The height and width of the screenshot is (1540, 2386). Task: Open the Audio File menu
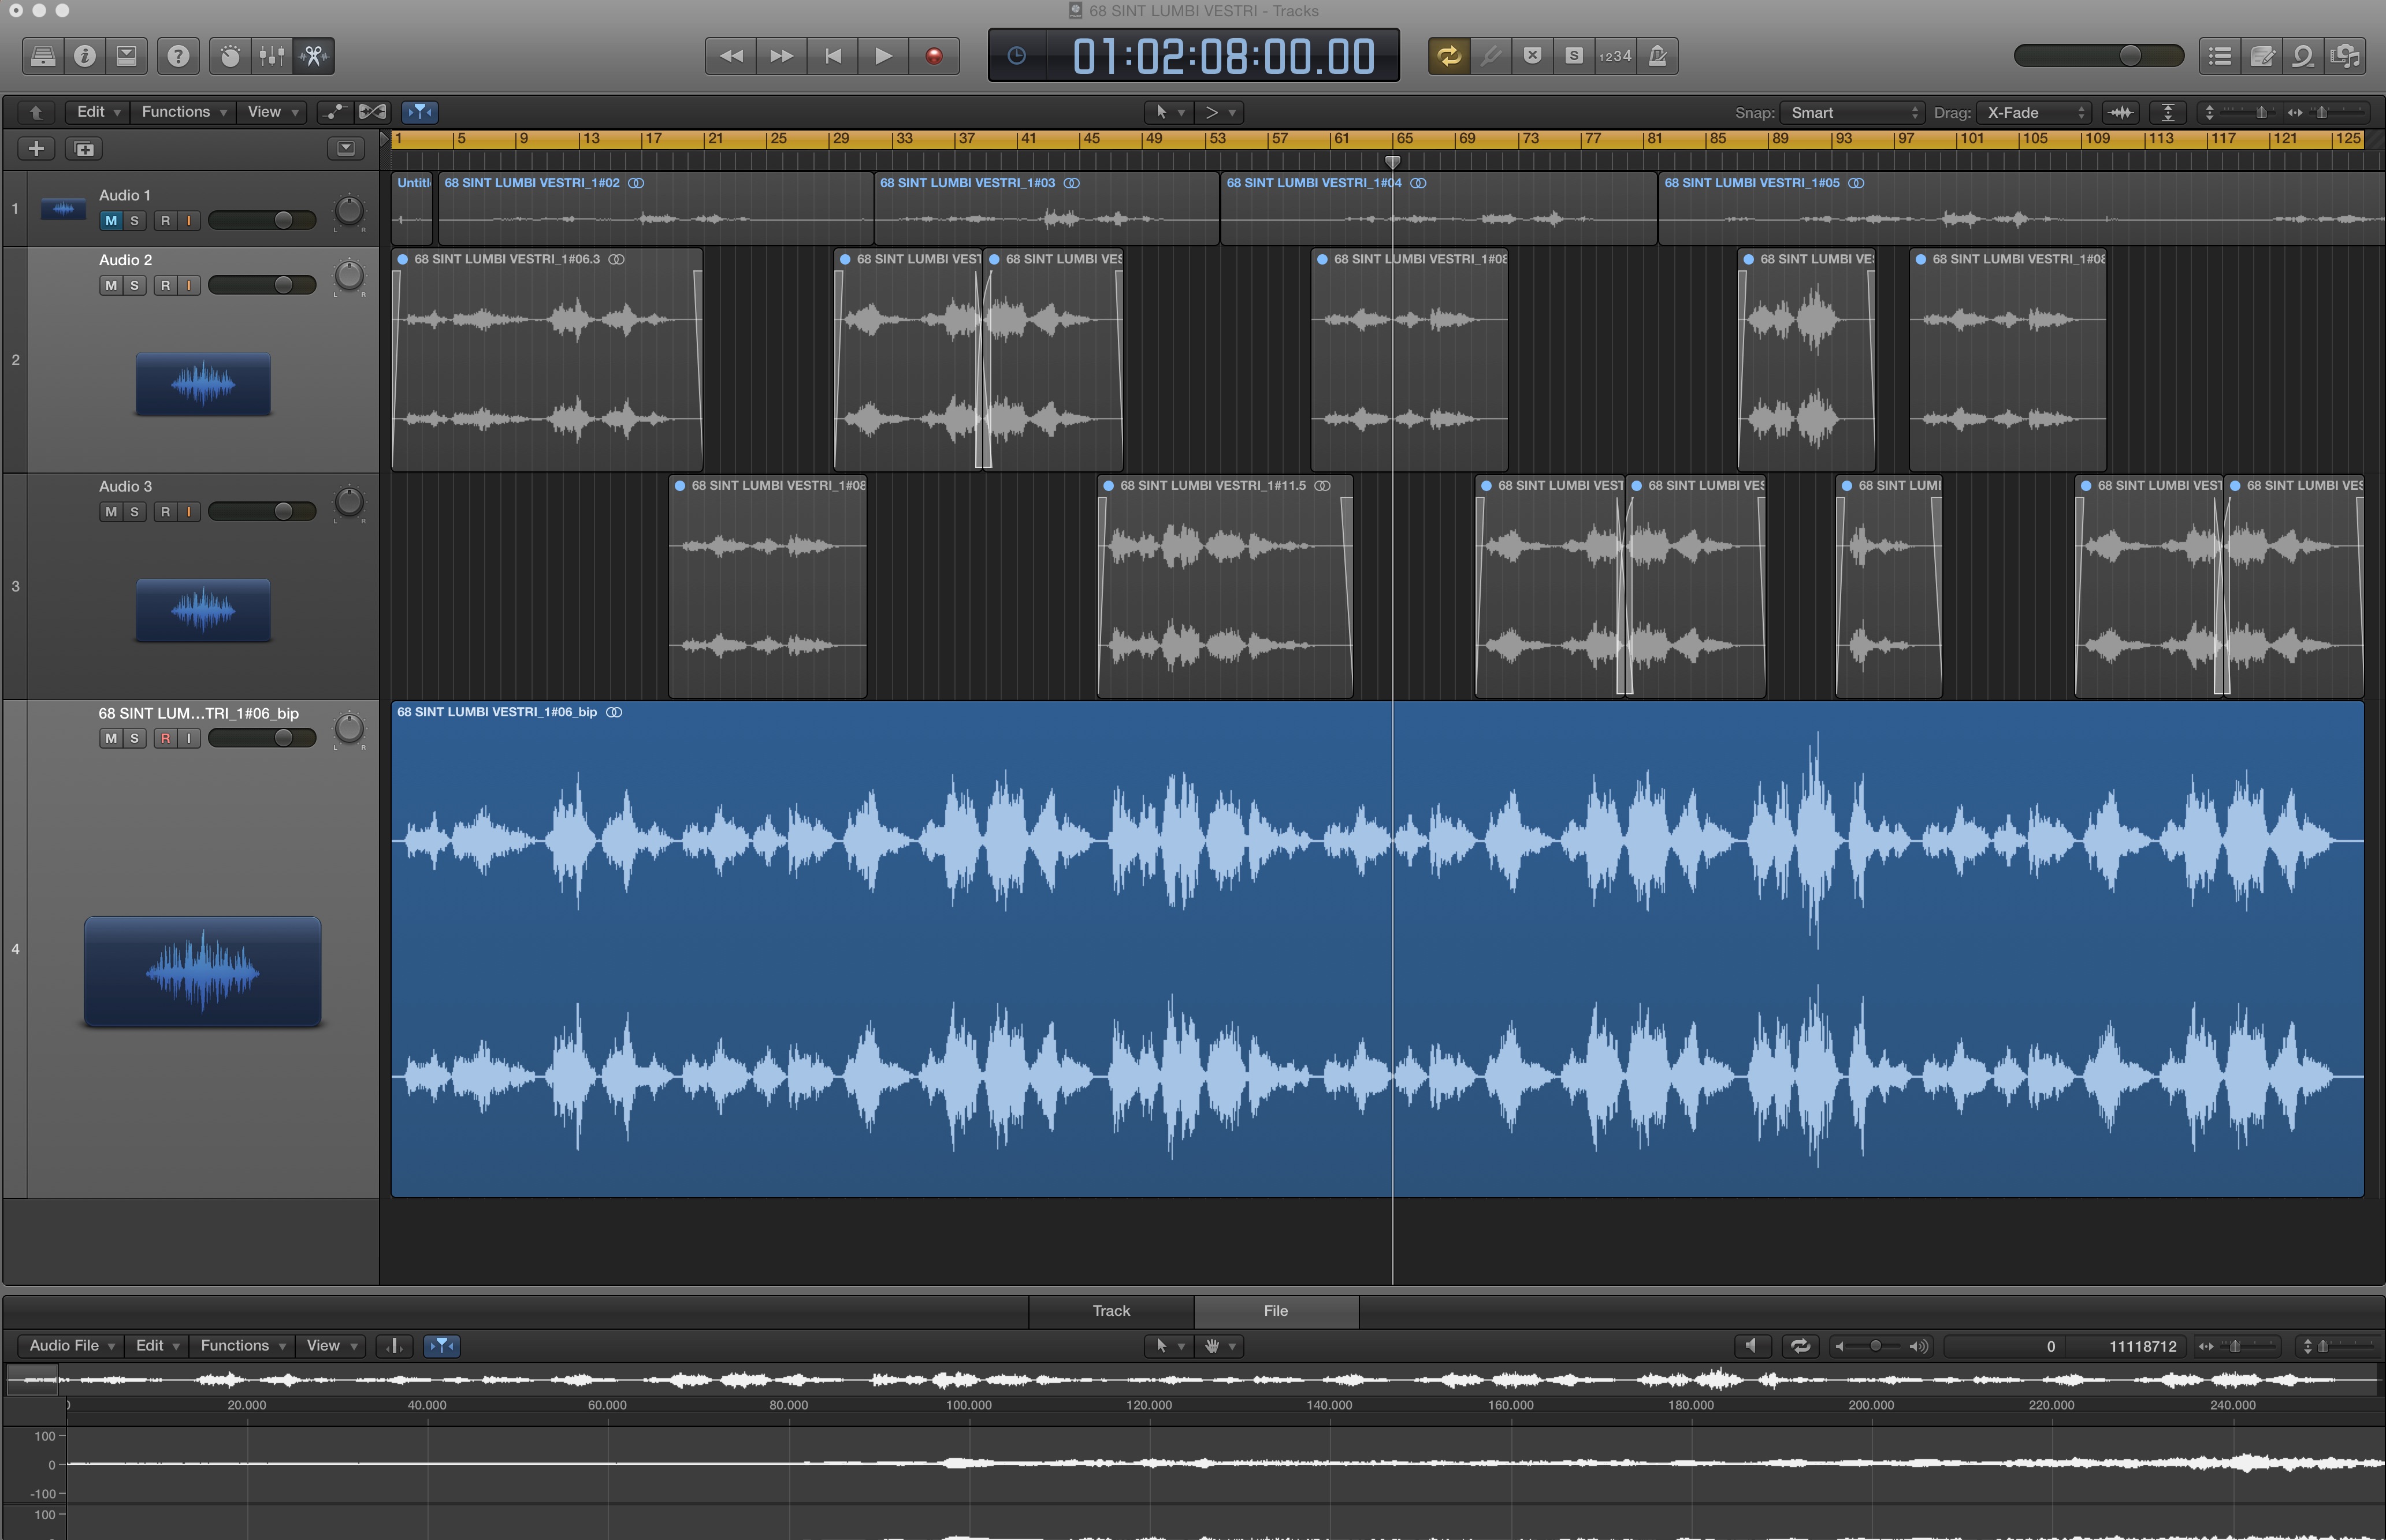tap(71, 1346)
